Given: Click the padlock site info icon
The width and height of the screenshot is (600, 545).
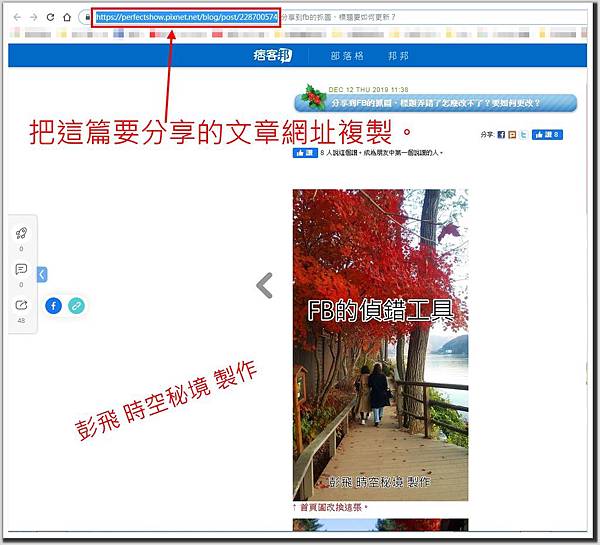Looking at the screenshot, I should pos(87,17).
